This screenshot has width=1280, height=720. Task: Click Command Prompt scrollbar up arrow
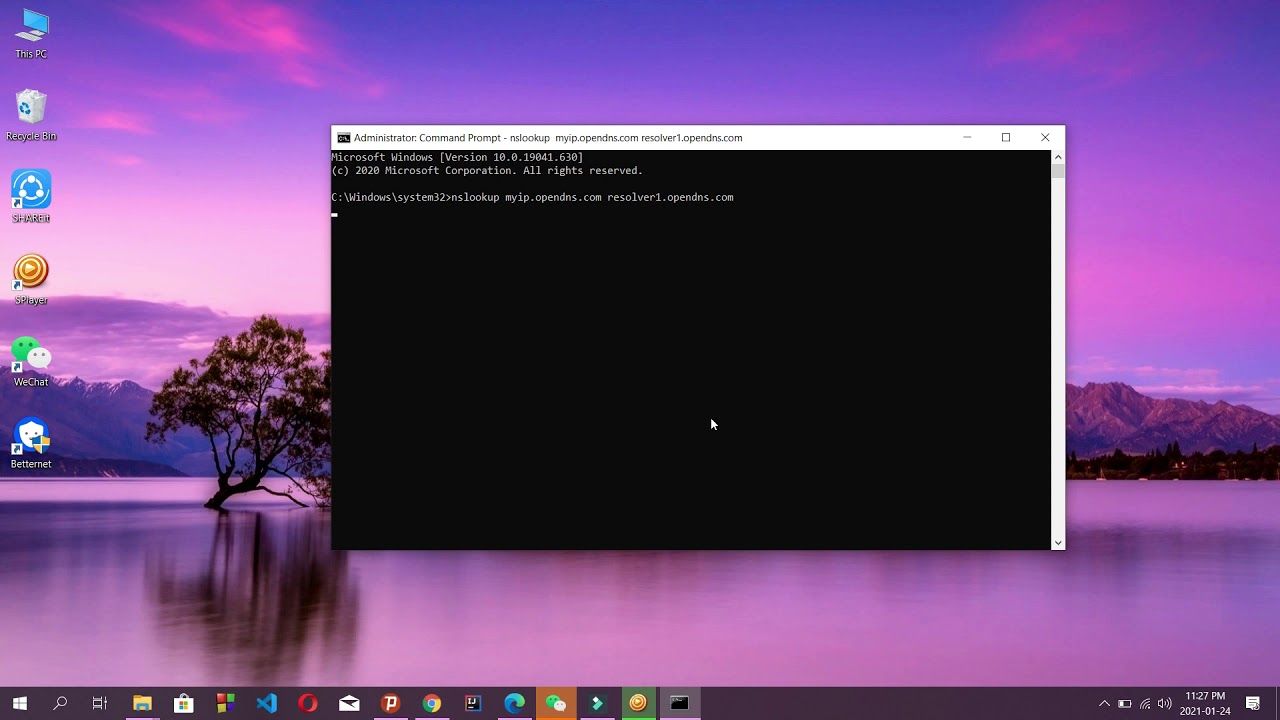[x=1058, y=157]
